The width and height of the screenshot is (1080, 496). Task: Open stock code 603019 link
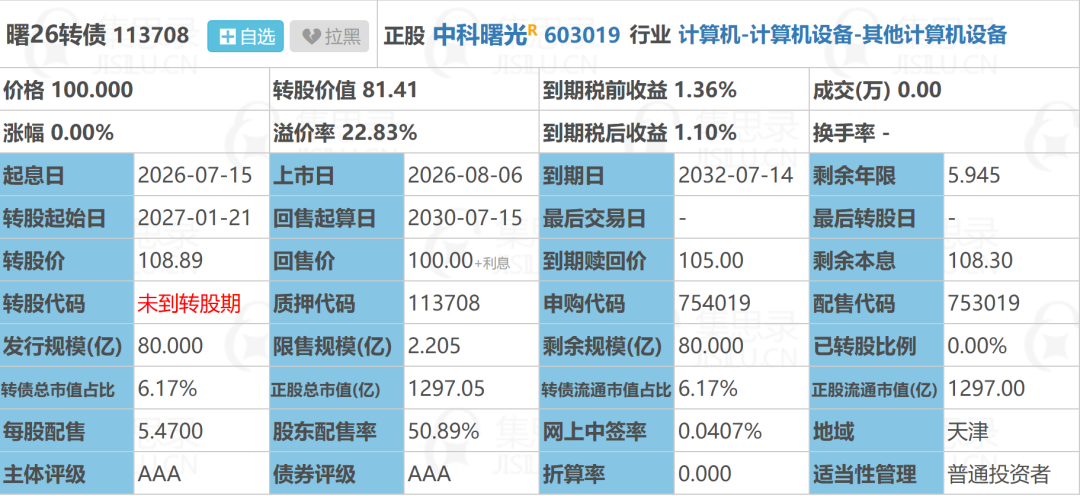pos(583,34)
